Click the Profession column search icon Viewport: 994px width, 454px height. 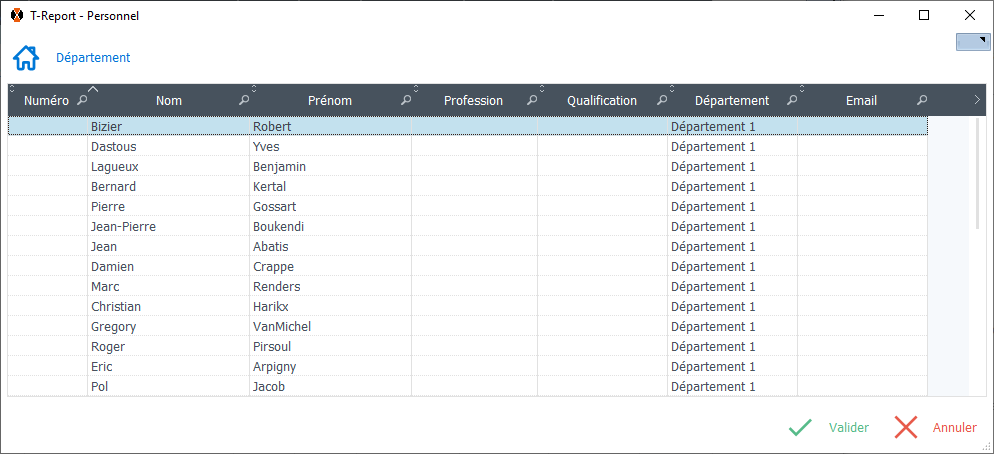[x=532, y=100]
